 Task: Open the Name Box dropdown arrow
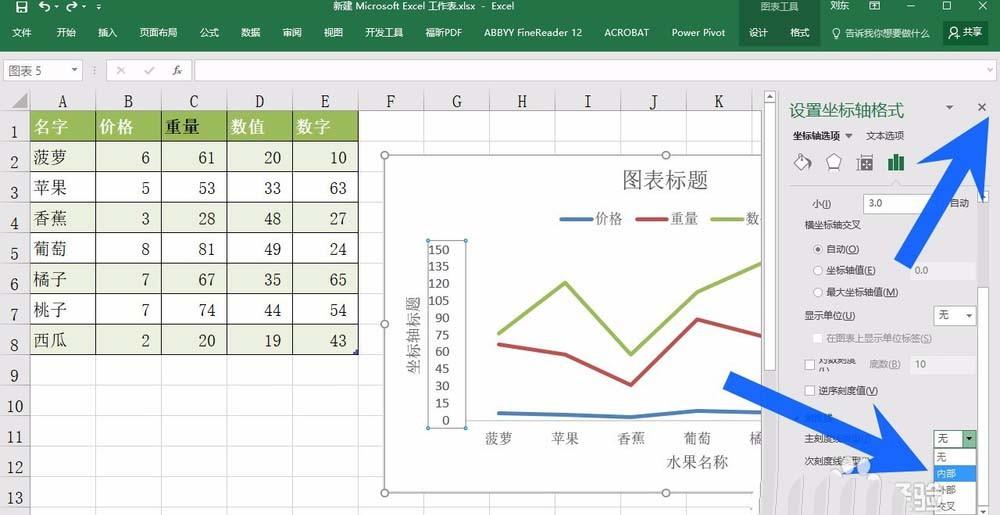pos(74,71)
